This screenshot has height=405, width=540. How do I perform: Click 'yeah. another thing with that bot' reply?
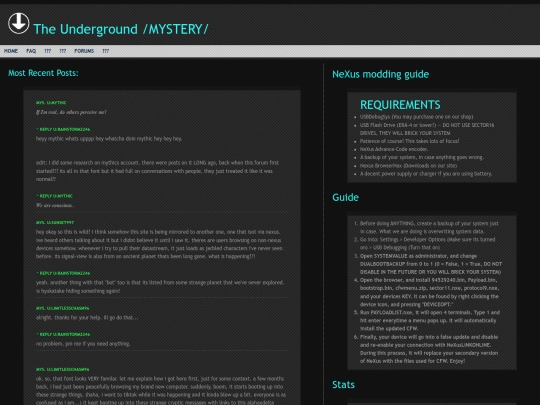pos(160,287)
